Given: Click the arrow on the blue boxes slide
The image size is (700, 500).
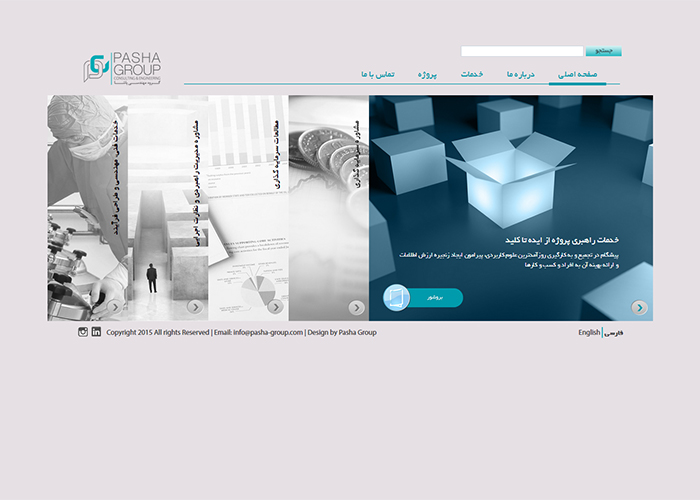Looking at the screenshot, I should click(639, 308).
